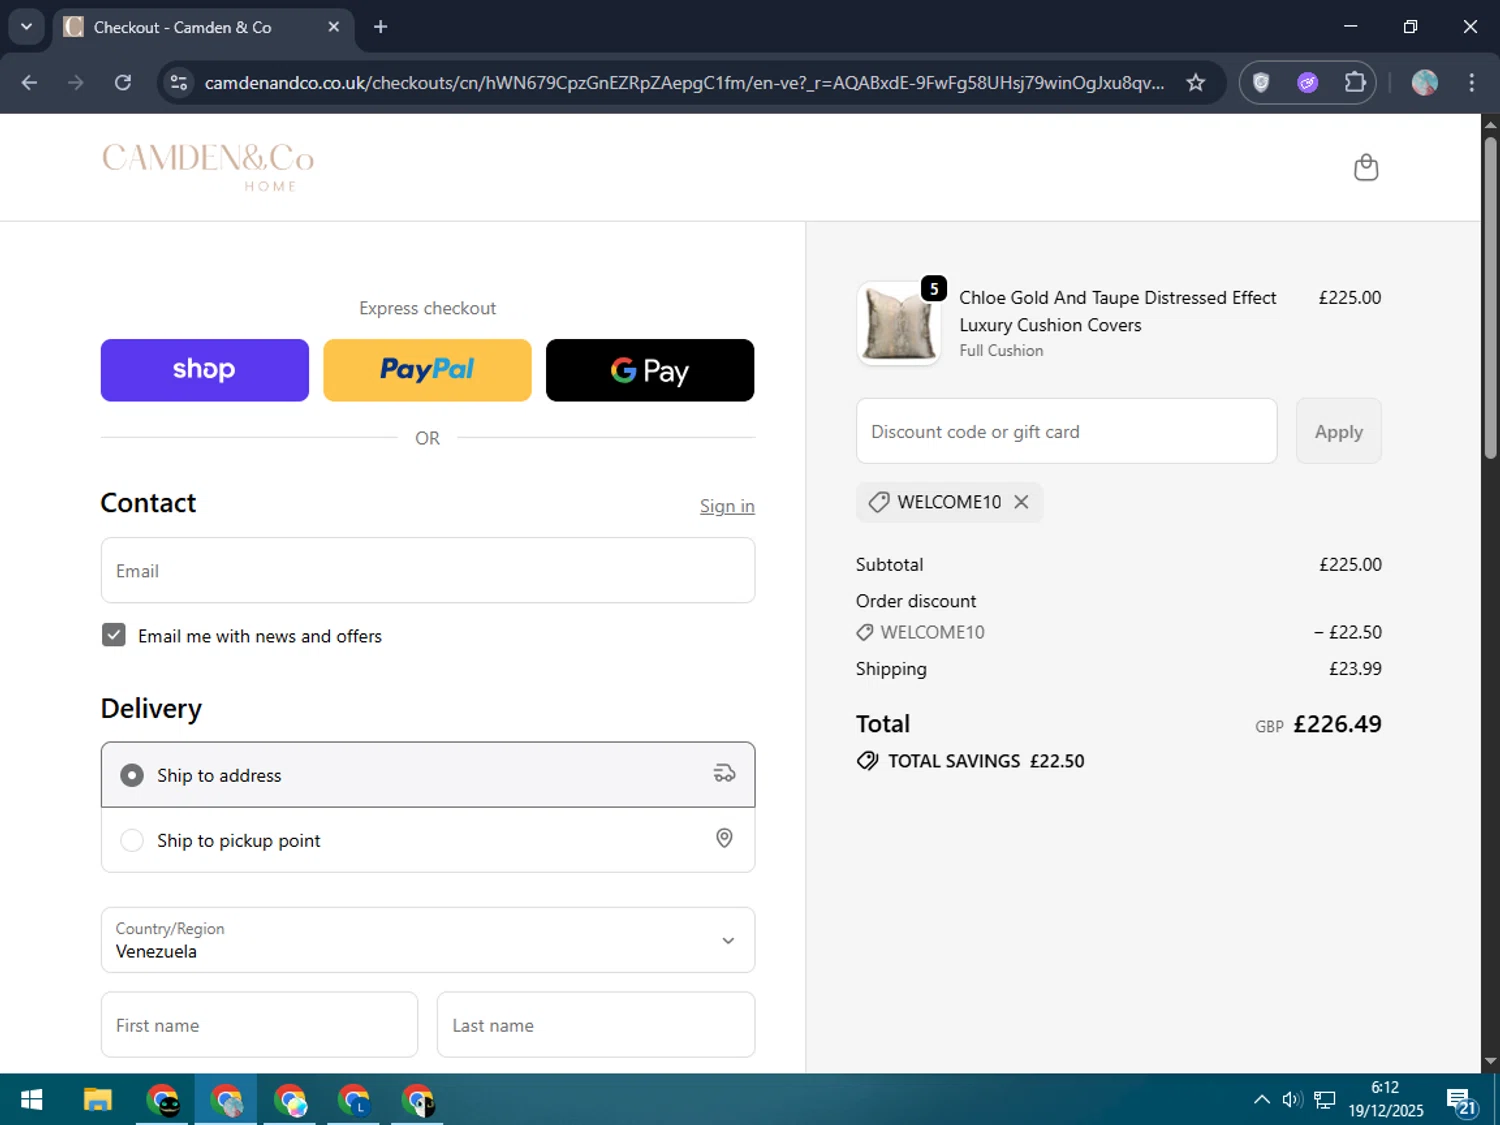The image size is (1500, 1125).
Task: Click the delivery truck icon
Action: [x=724, y=773]
